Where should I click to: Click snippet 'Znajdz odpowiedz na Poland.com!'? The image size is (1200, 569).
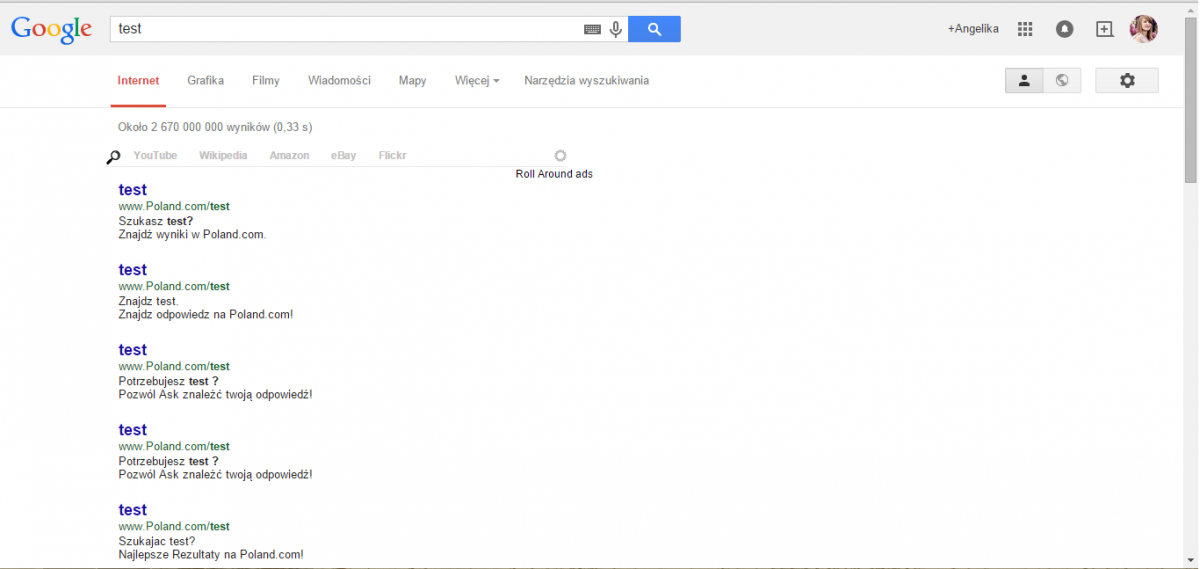(x=205, y=315)
